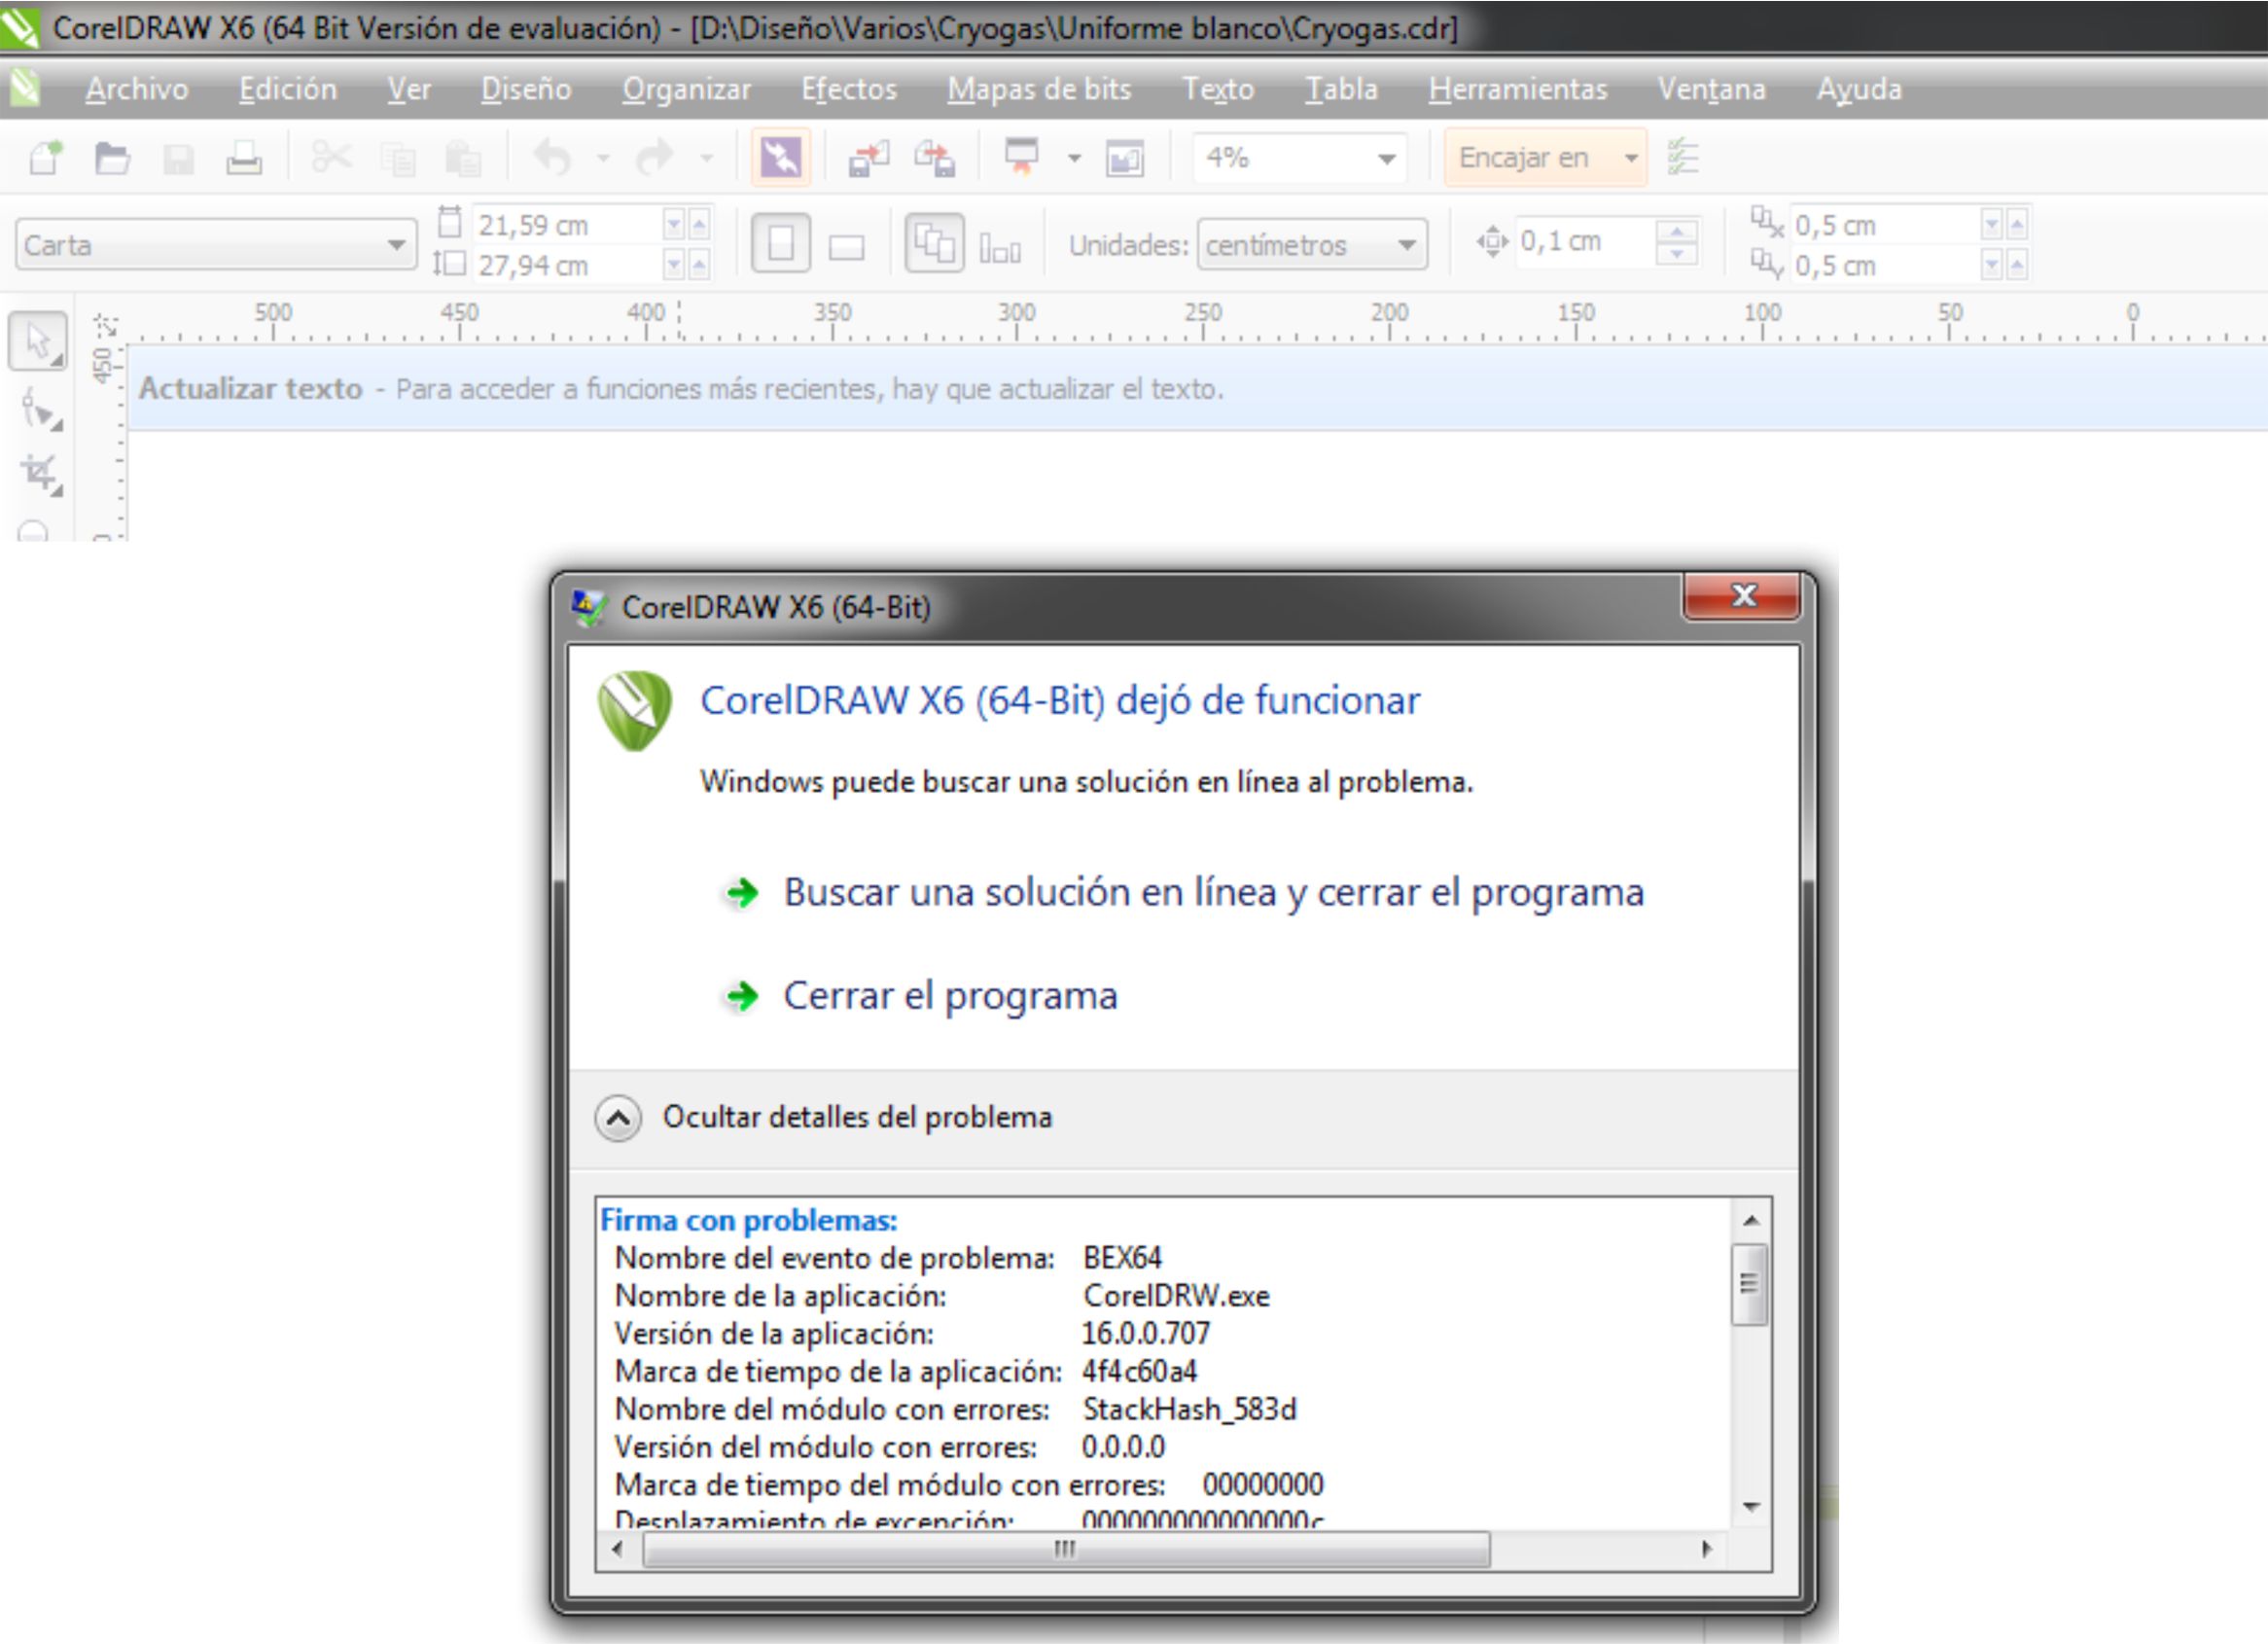The height and width of the screenshot is (1644, 2268).
Task: Click horizontal scrollbar in problem details
Action: tap(1065, 1549)
